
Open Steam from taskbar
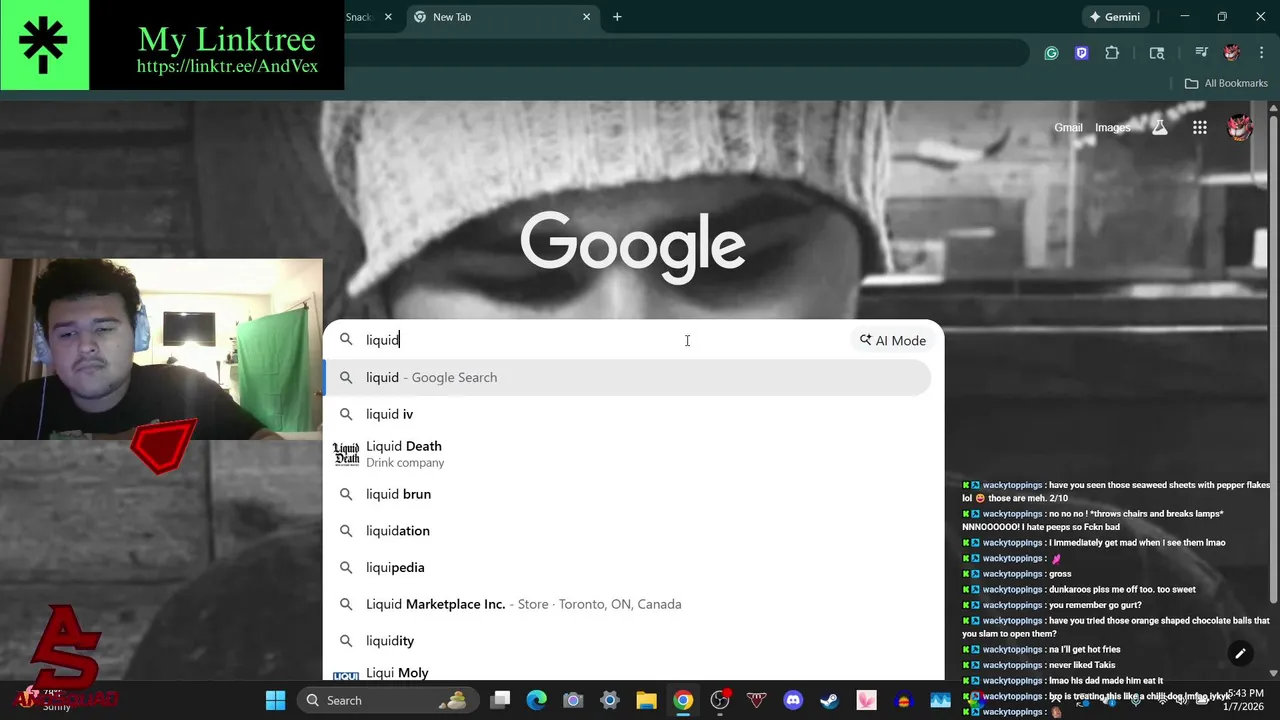[x=829, y=700]
